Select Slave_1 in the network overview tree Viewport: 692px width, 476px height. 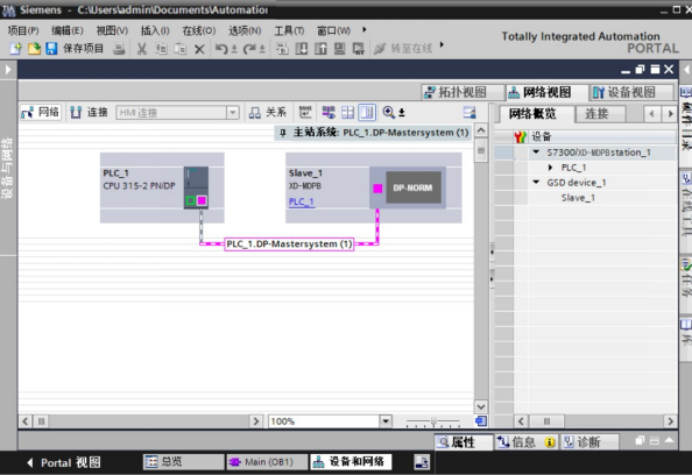[x=578, y=198]
